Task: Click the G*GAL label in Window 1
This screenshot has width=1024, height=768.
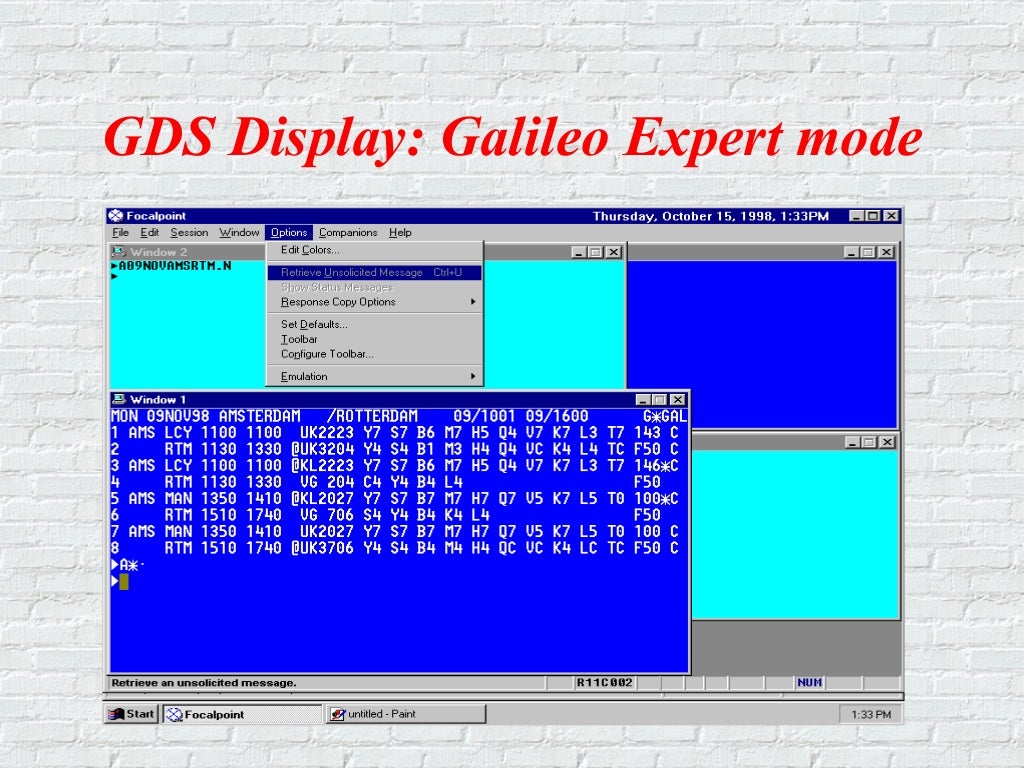Action: pyautogui.click(x=664, y=416)
